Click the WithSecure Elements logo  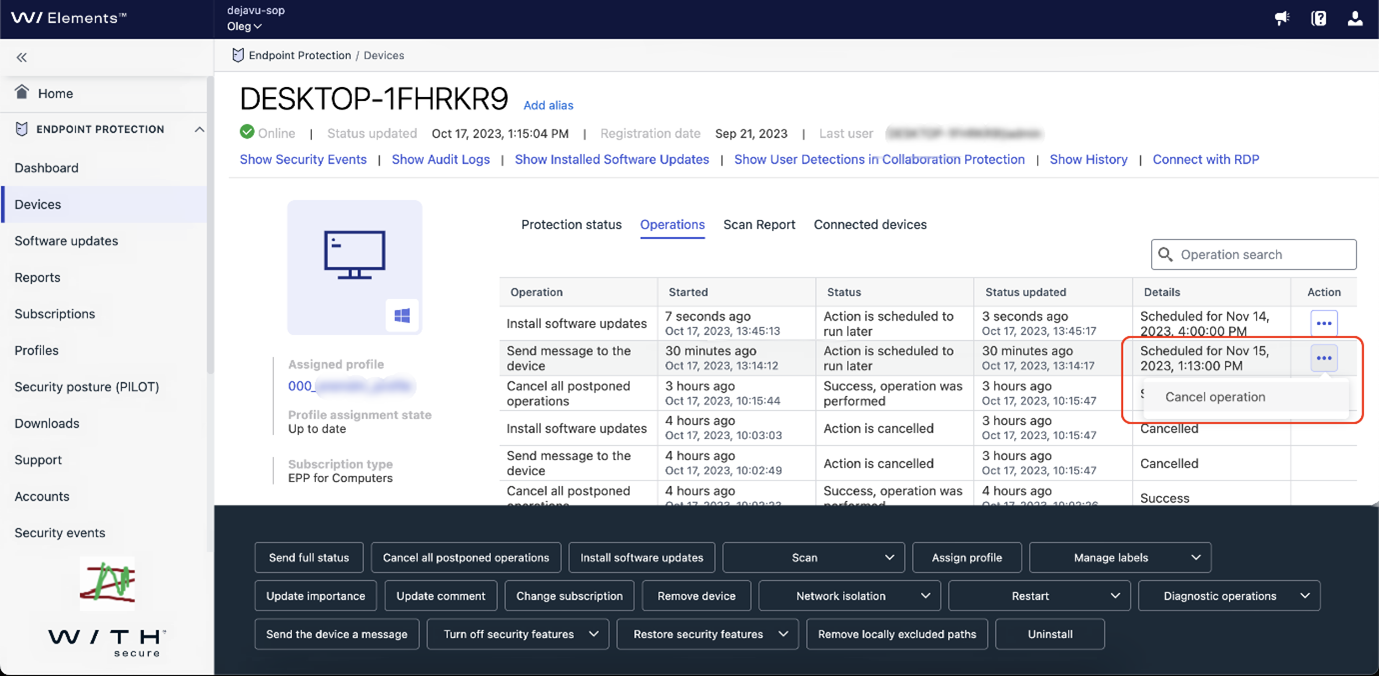click(x=68, y=18)
